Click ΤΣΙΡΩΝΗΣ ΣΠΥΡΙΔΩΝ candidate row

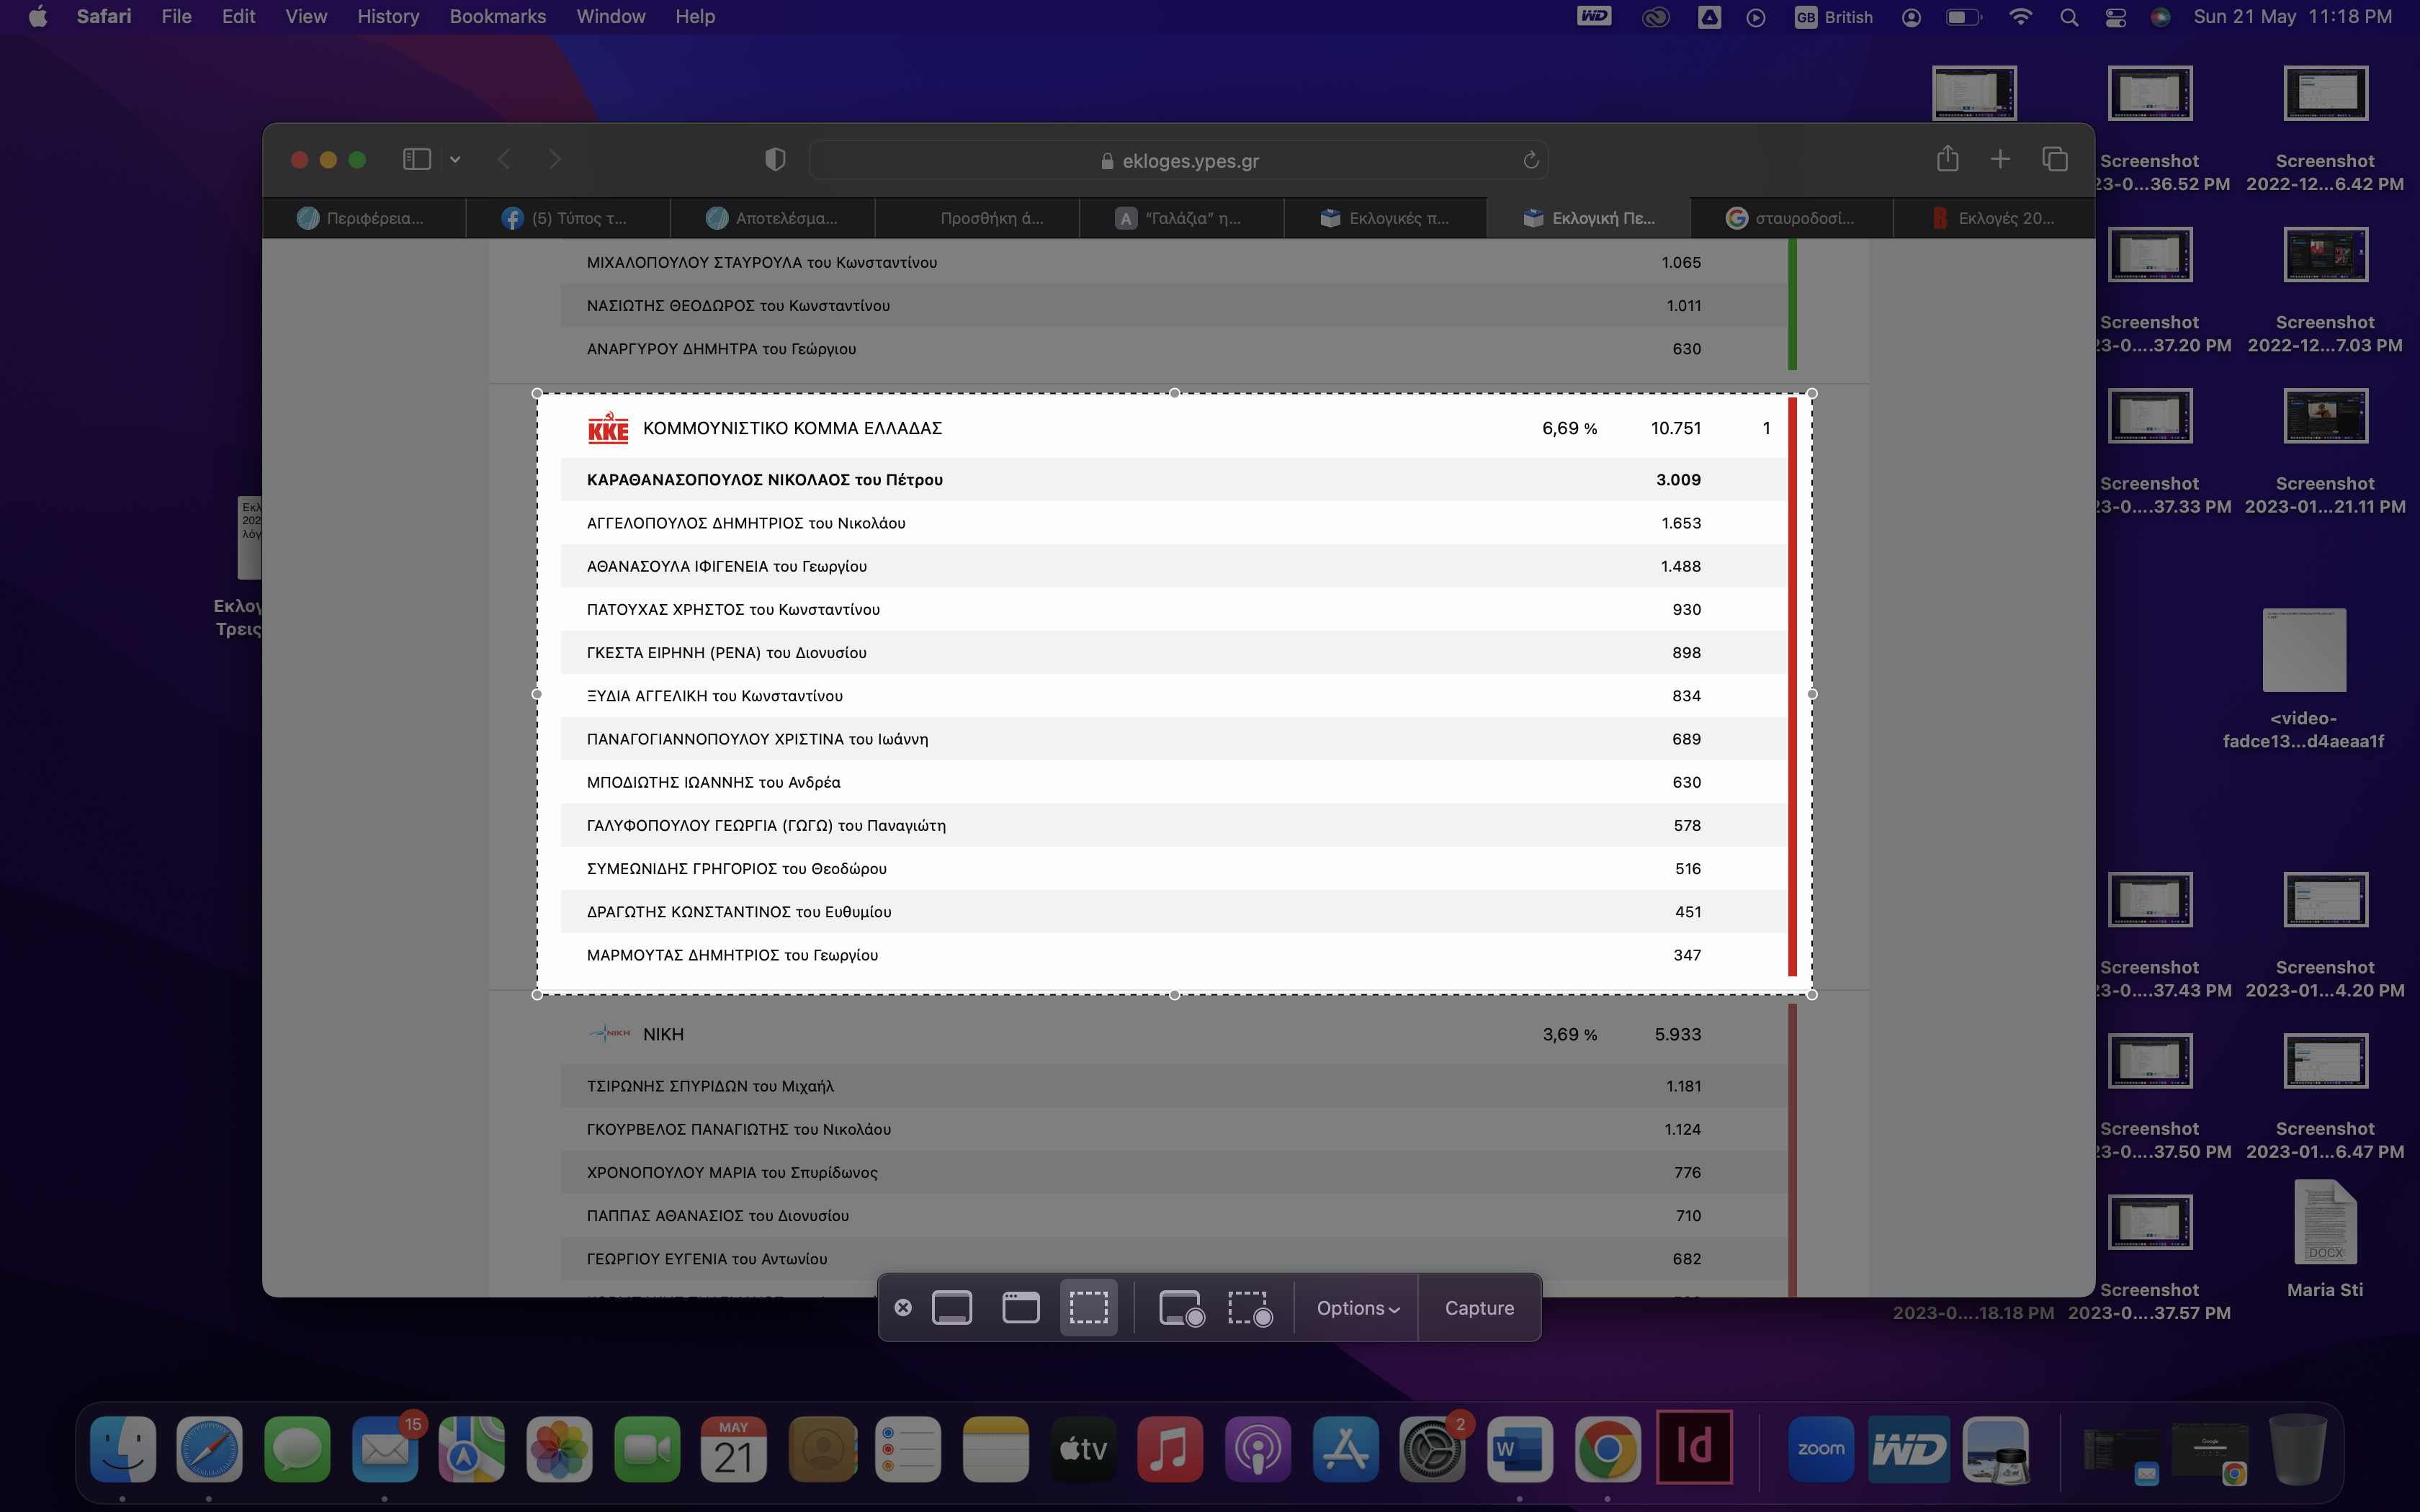pos(1174,1086)
